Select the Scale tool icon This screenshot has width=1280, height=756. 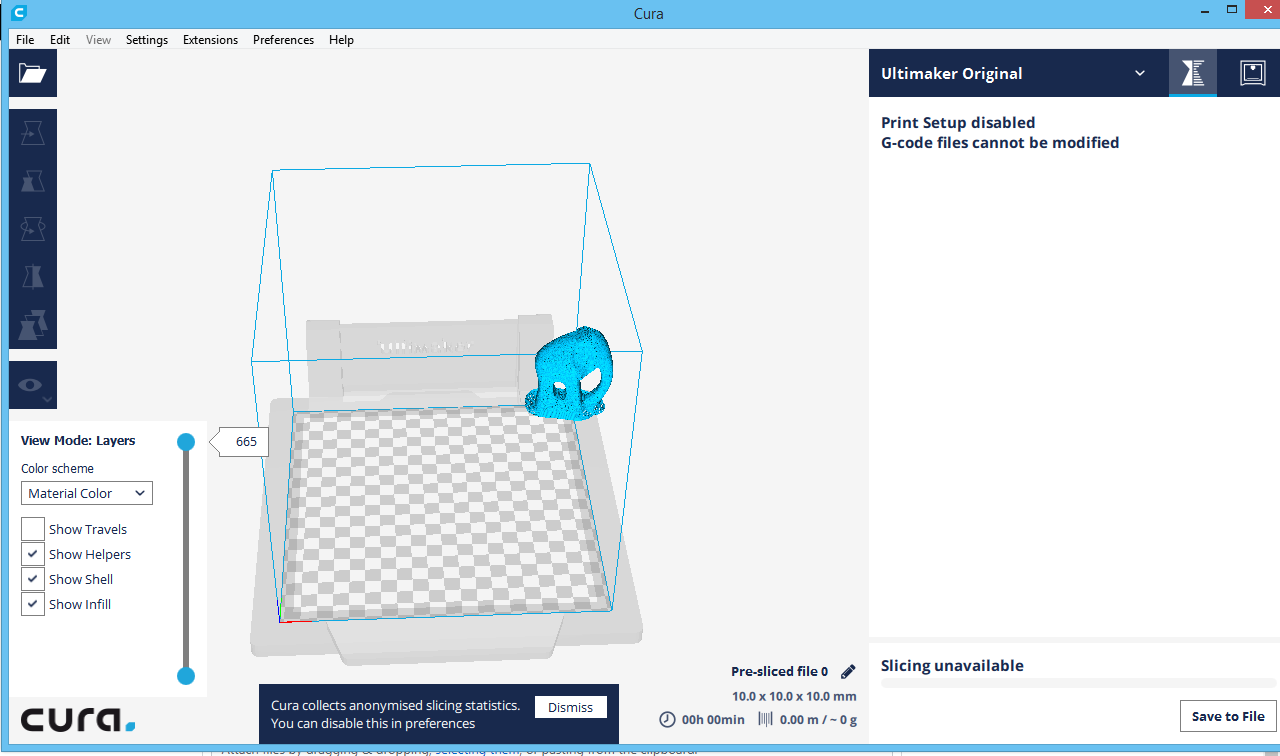tap(32, 180)
